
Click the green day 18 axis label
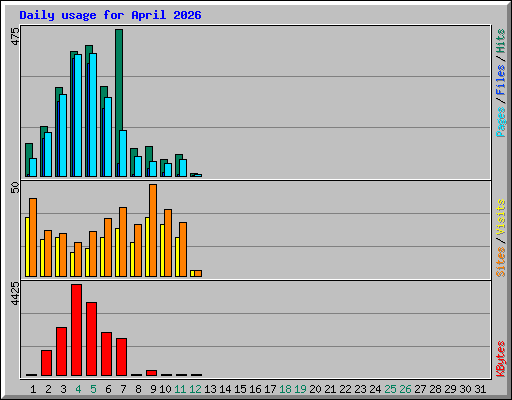click(x=285, y=389)
